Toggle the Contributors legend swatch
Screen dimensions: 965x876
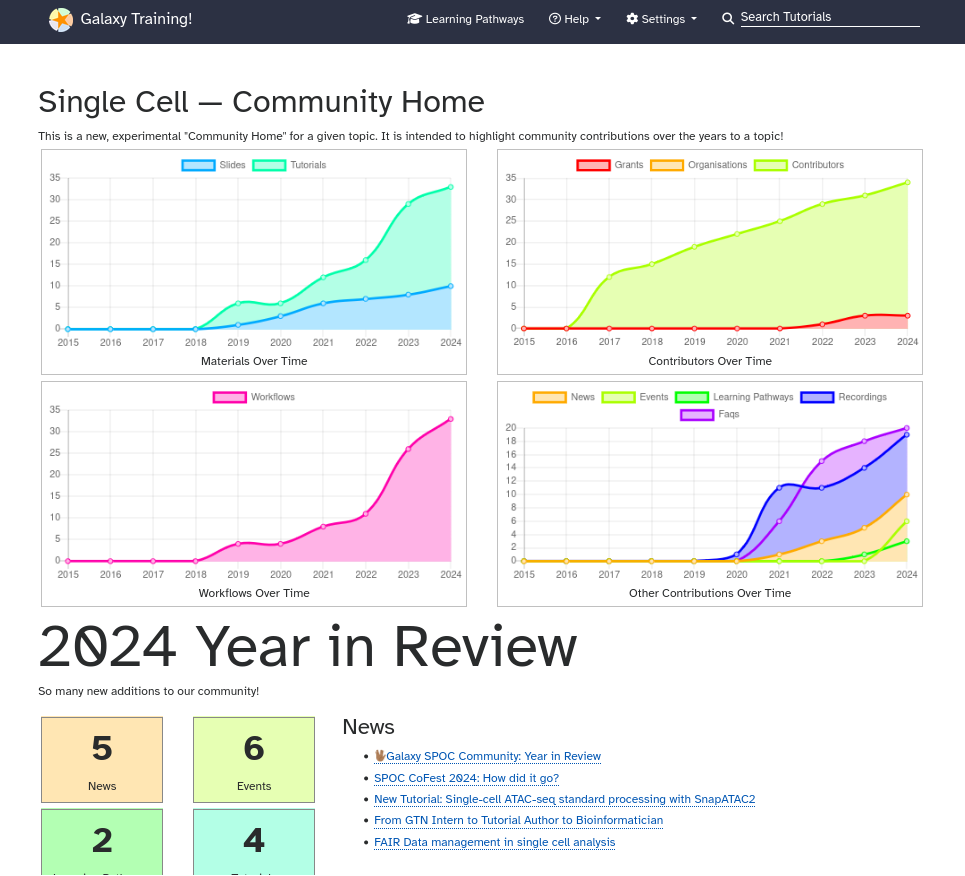771,165
